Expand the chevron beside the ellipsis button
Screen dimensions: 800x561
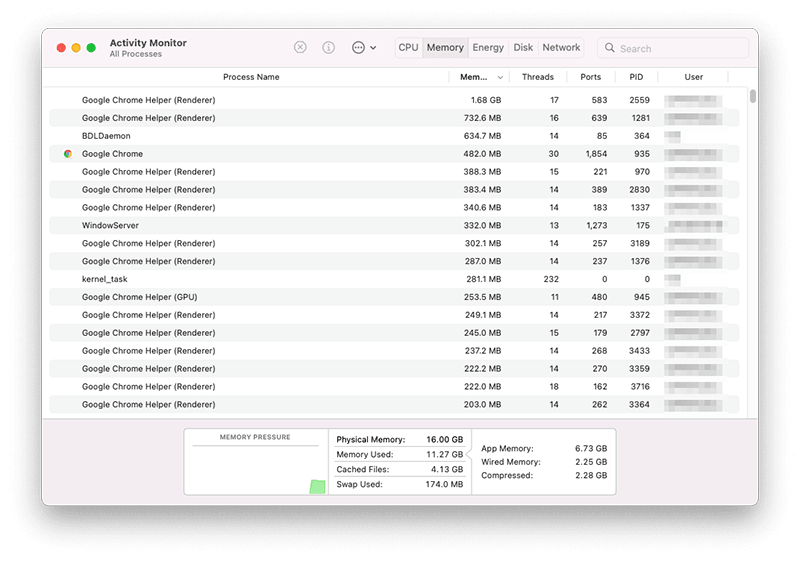point(373,48)
